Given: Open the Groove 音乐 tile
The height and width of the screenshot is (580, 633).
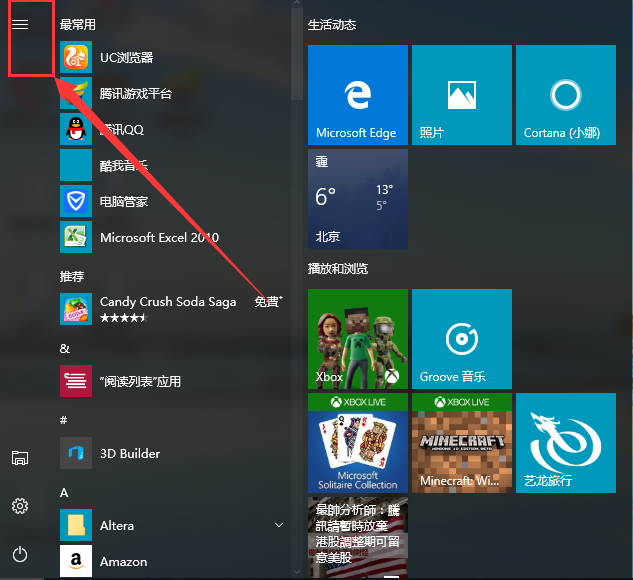Looking at the screenshot, I should tap(462, 339).
